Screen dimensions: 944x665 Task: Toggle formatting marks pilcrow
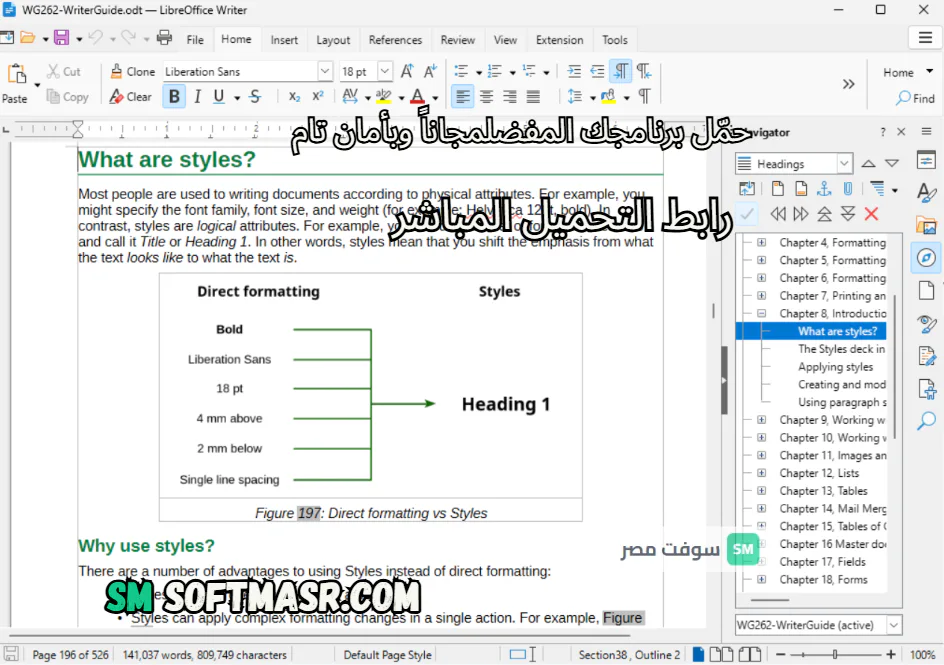(644, 96)
